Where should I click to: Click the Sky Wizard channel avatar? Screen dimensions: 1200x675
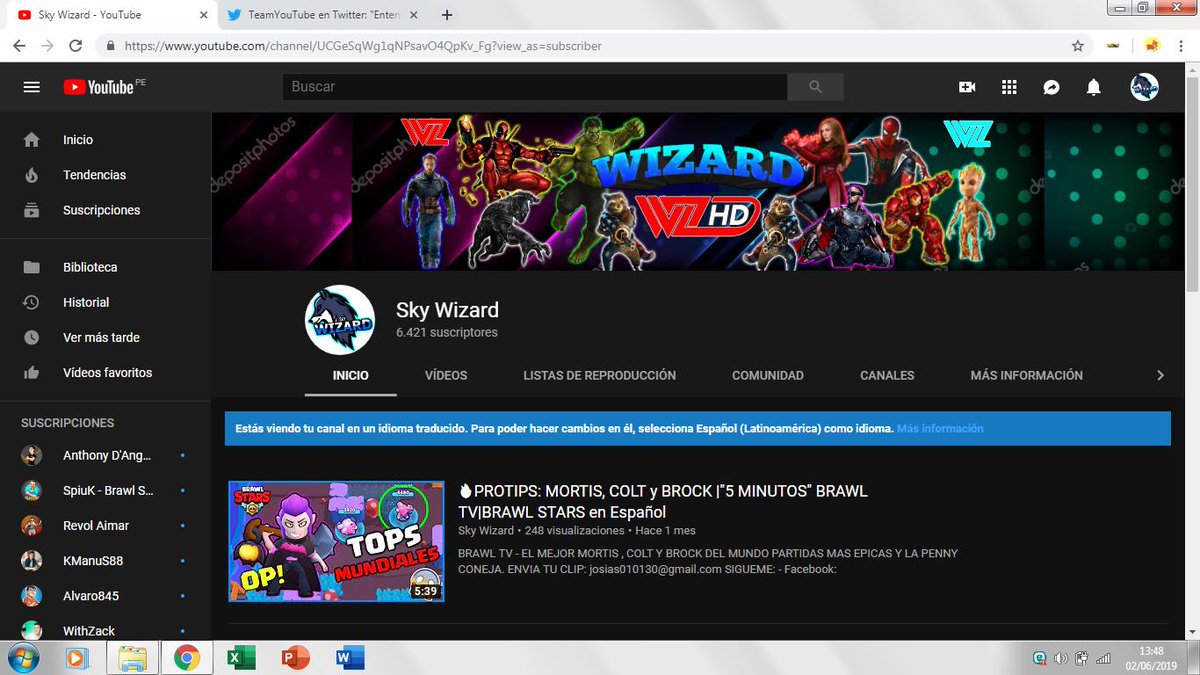coord(340,320)
